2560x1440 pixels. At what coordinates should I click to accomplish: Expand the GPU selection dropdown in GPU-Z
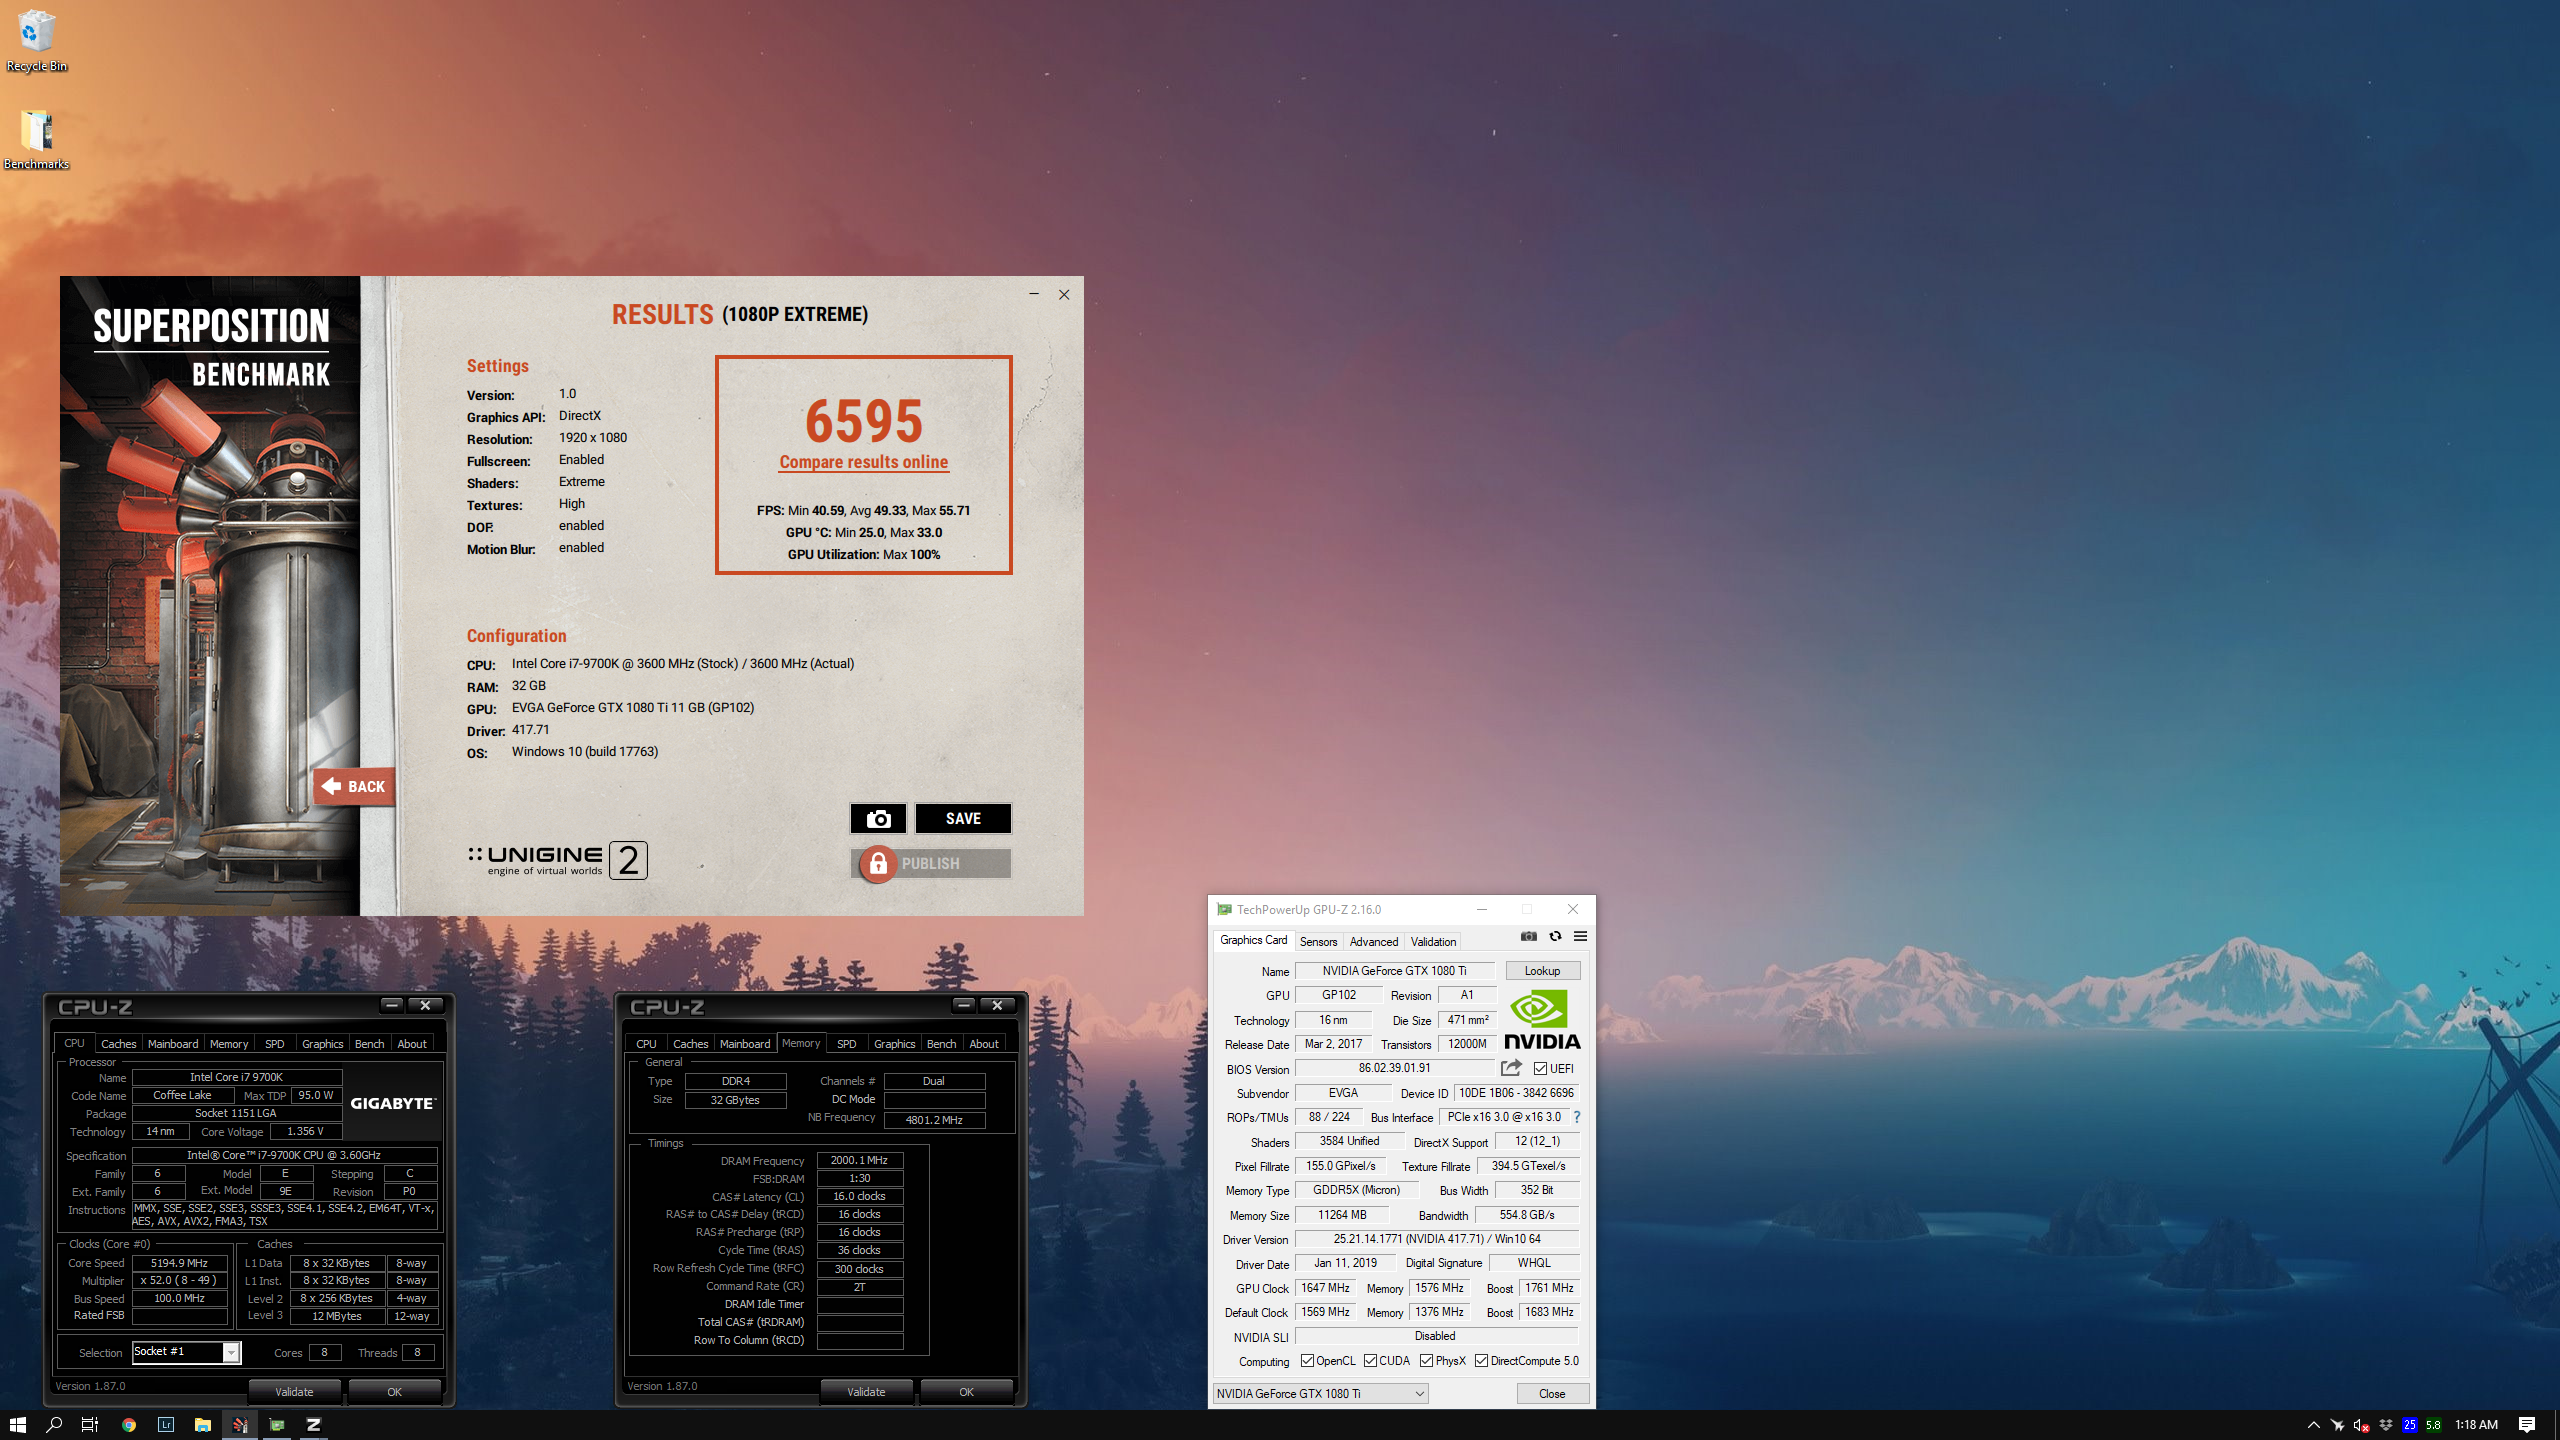tap(1419, 1394)
